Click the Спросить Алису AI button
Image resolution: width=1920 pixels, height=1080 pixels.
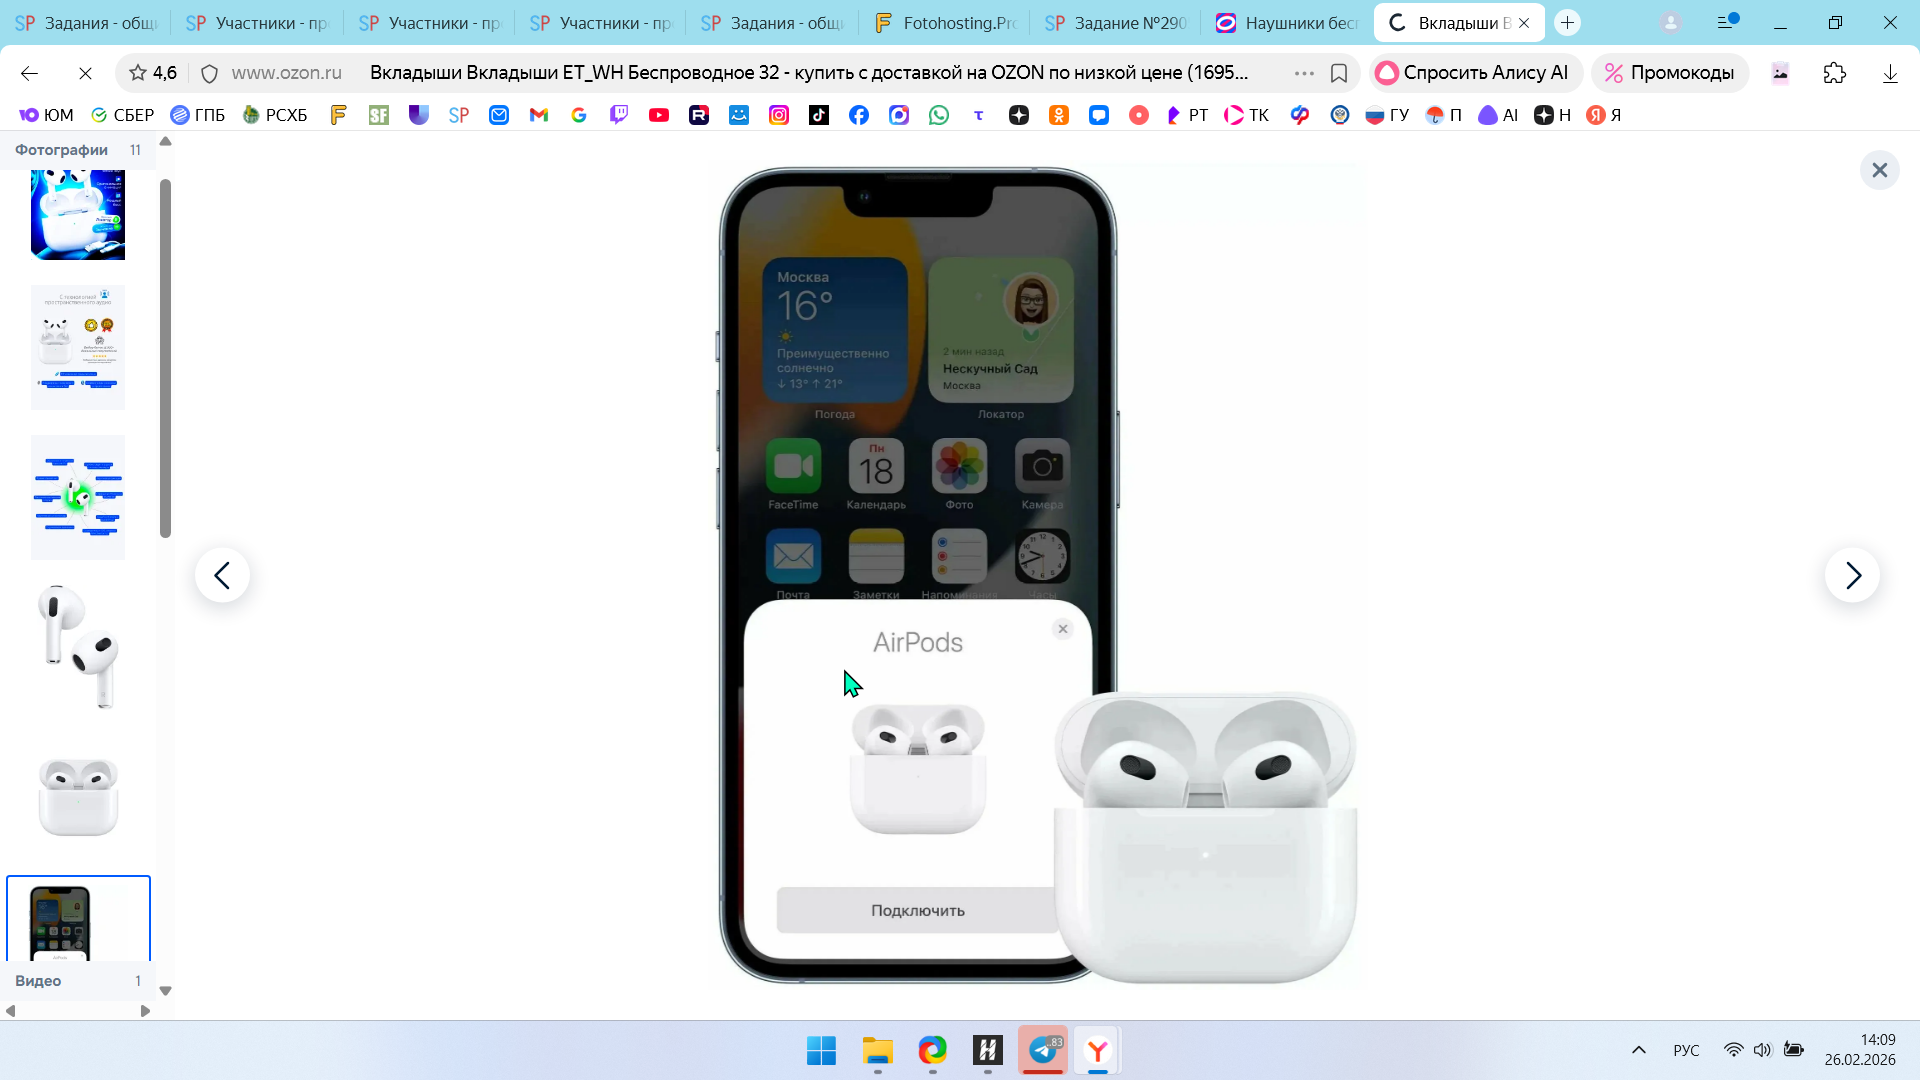[1473, 73]
